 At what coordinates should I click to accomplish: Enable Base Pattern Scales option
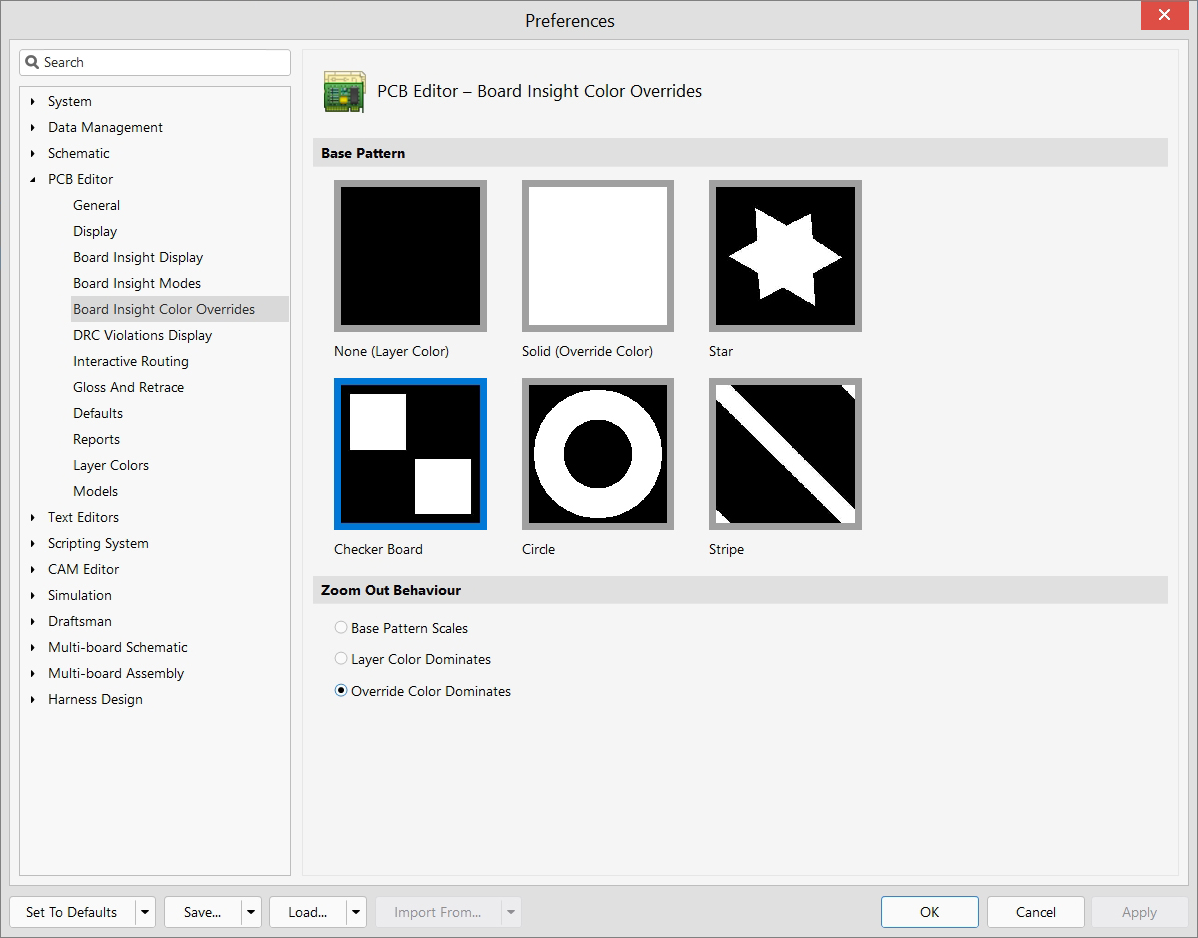point(341,628)
